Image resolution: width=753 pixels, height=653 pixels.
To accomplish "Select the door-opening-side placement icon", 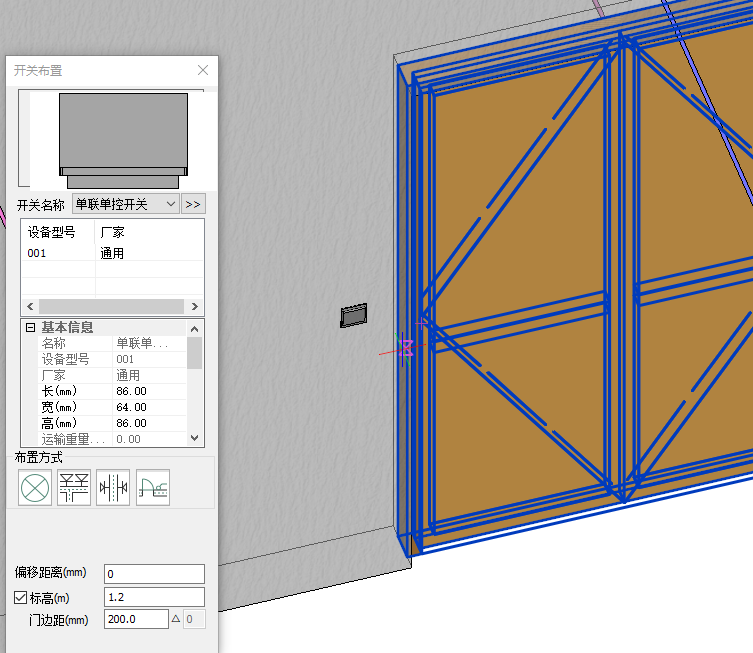I will click(153, 488).
